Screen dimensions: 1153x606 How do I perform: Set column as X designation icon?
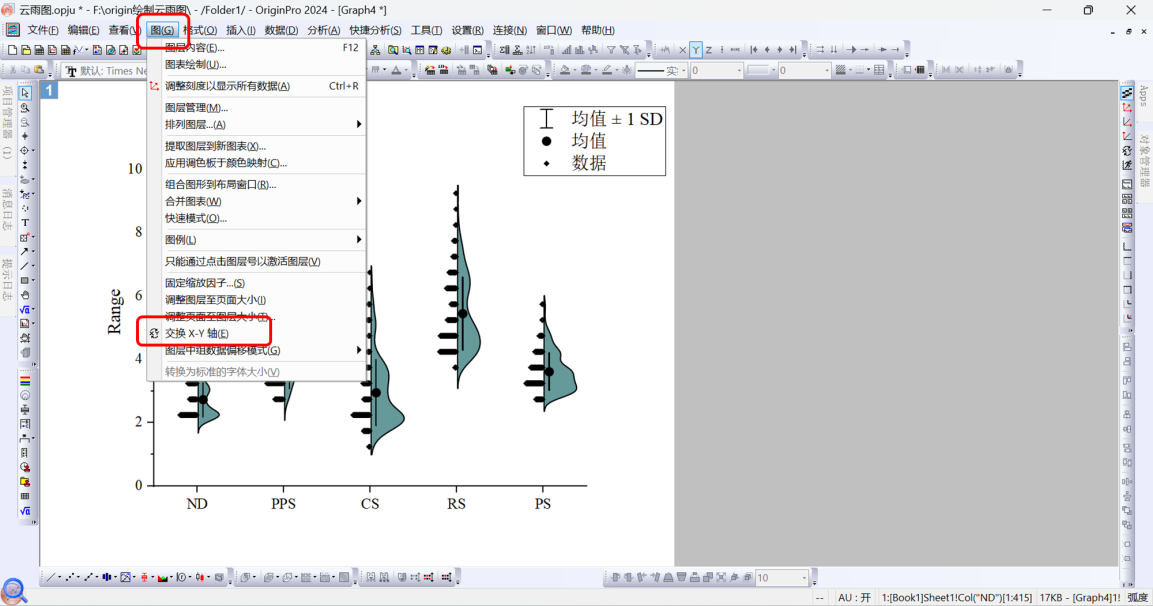tap(682, 50)
